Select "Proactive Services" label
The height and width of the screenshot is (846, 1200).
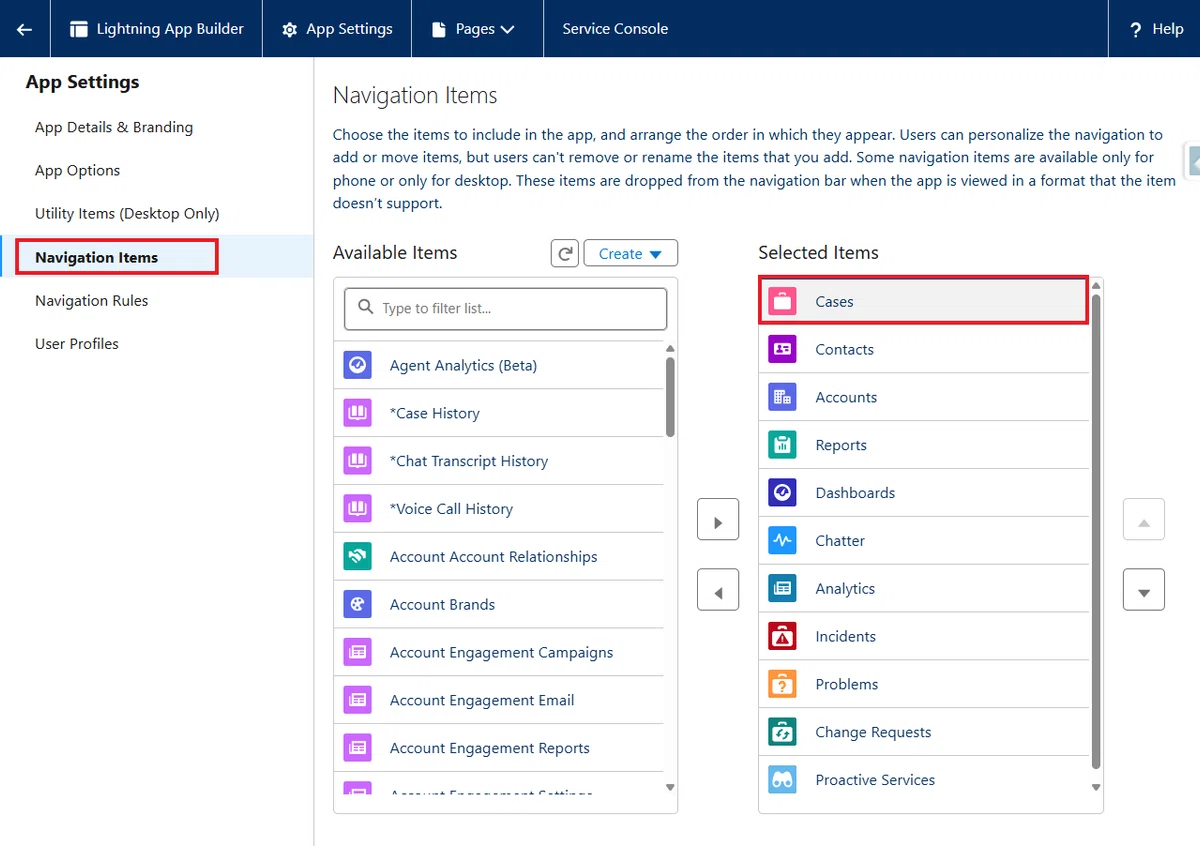(875, 781)
